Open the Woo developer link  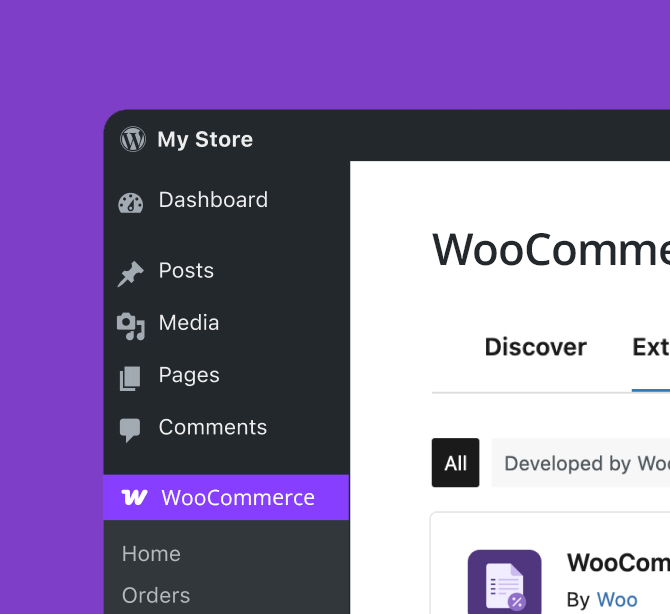pos(617,599)
